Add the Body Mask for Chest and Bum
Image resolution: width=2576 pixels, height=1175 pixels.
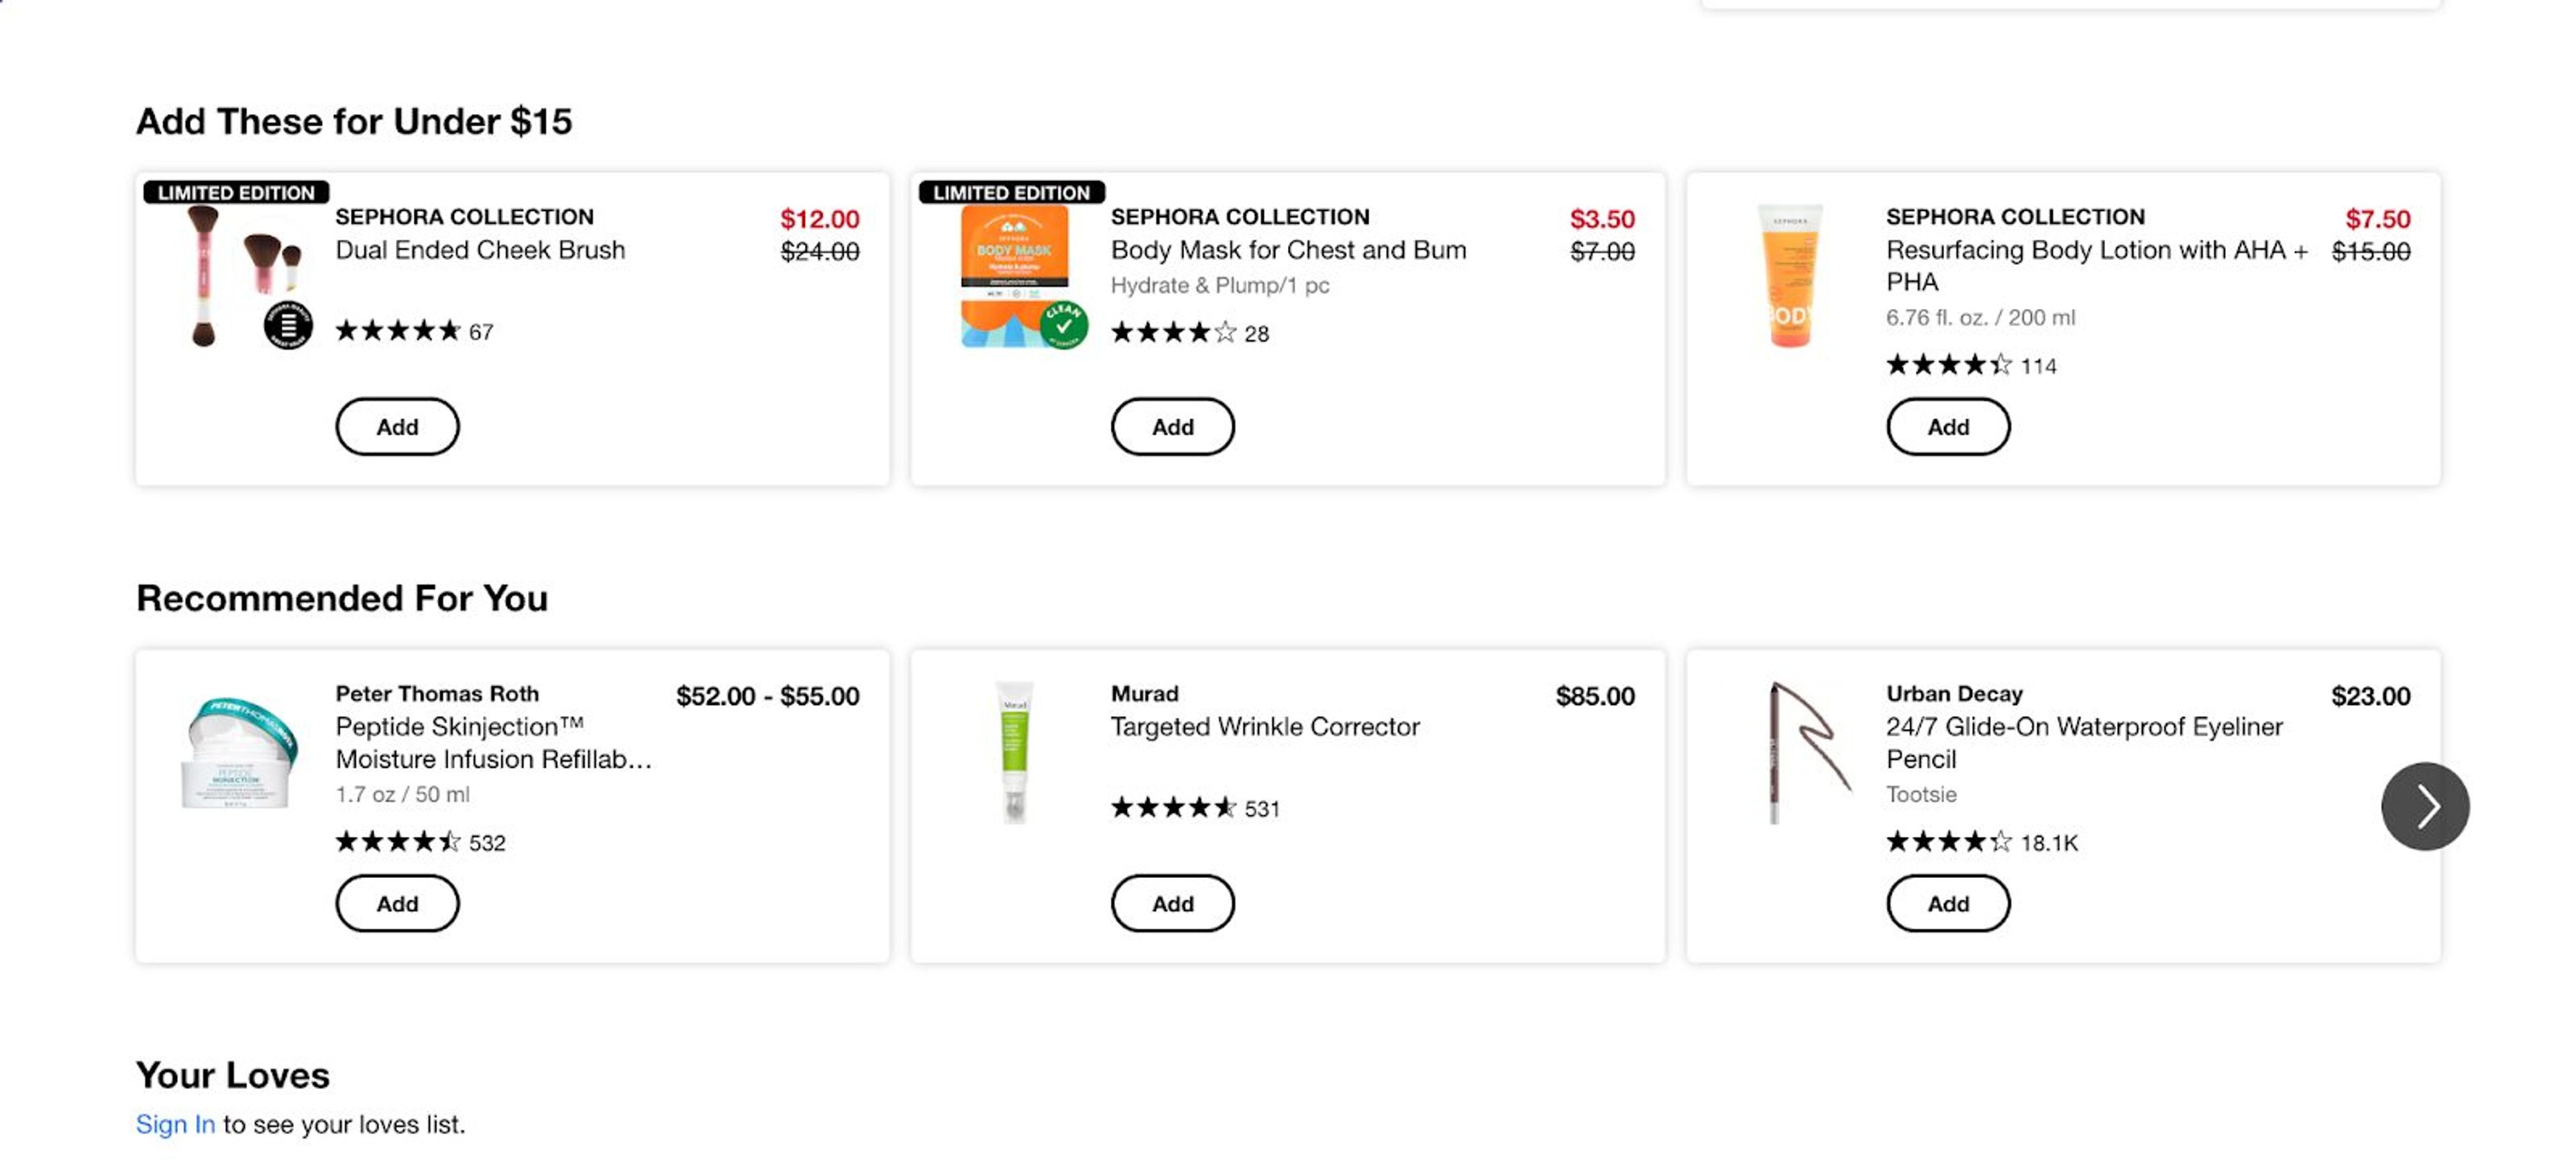click(1172, 426)
